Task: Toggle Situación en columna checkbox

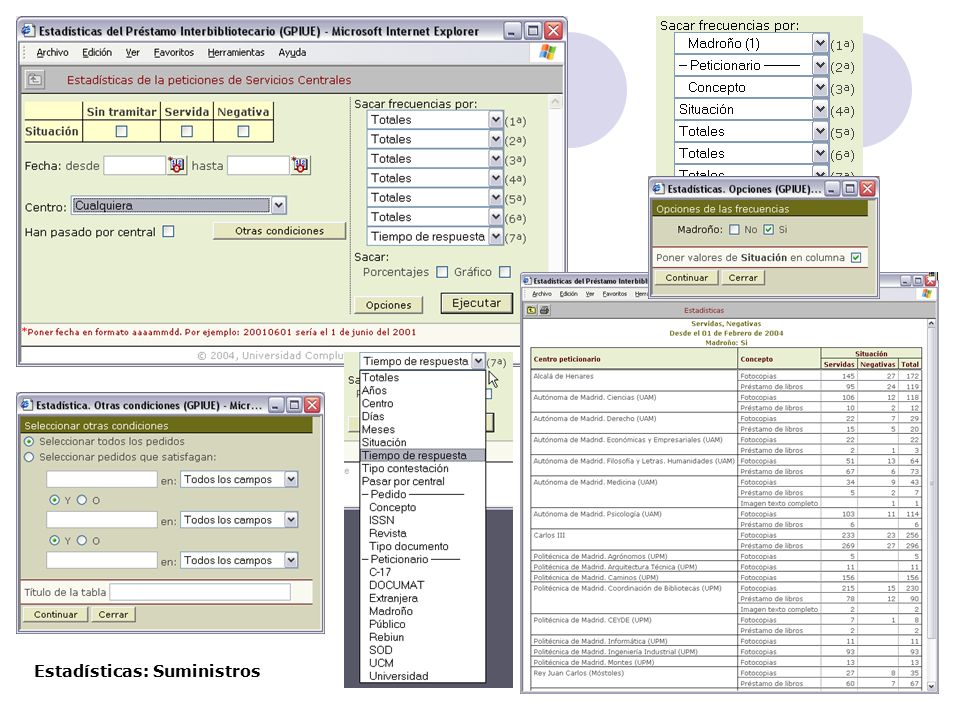Action: coord(856,258)
